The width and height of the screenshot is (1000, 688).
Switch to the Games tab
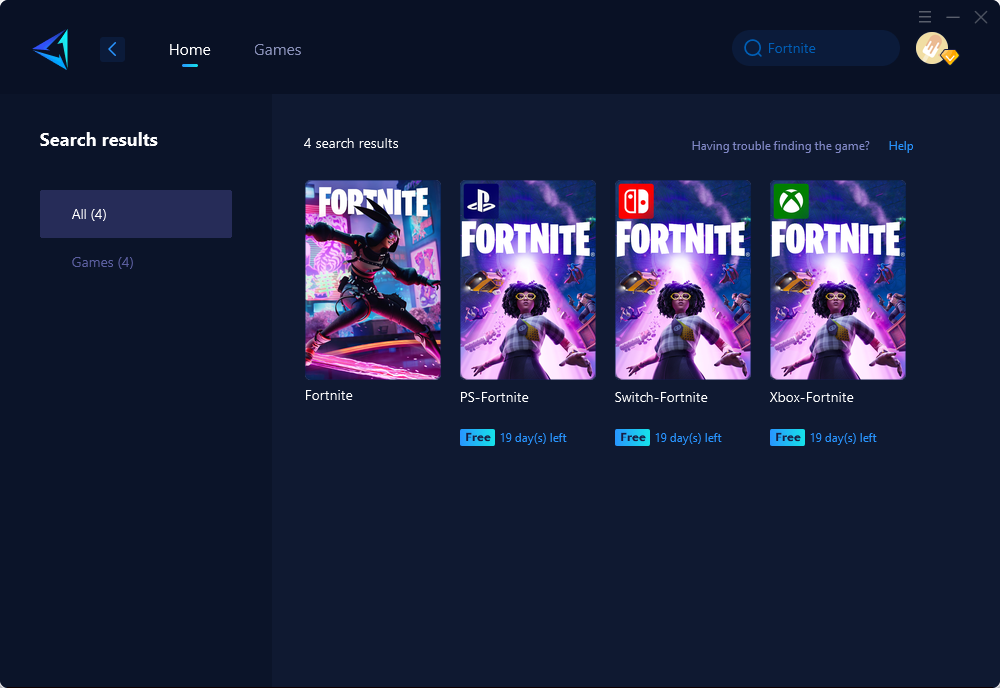pos(277,49)
